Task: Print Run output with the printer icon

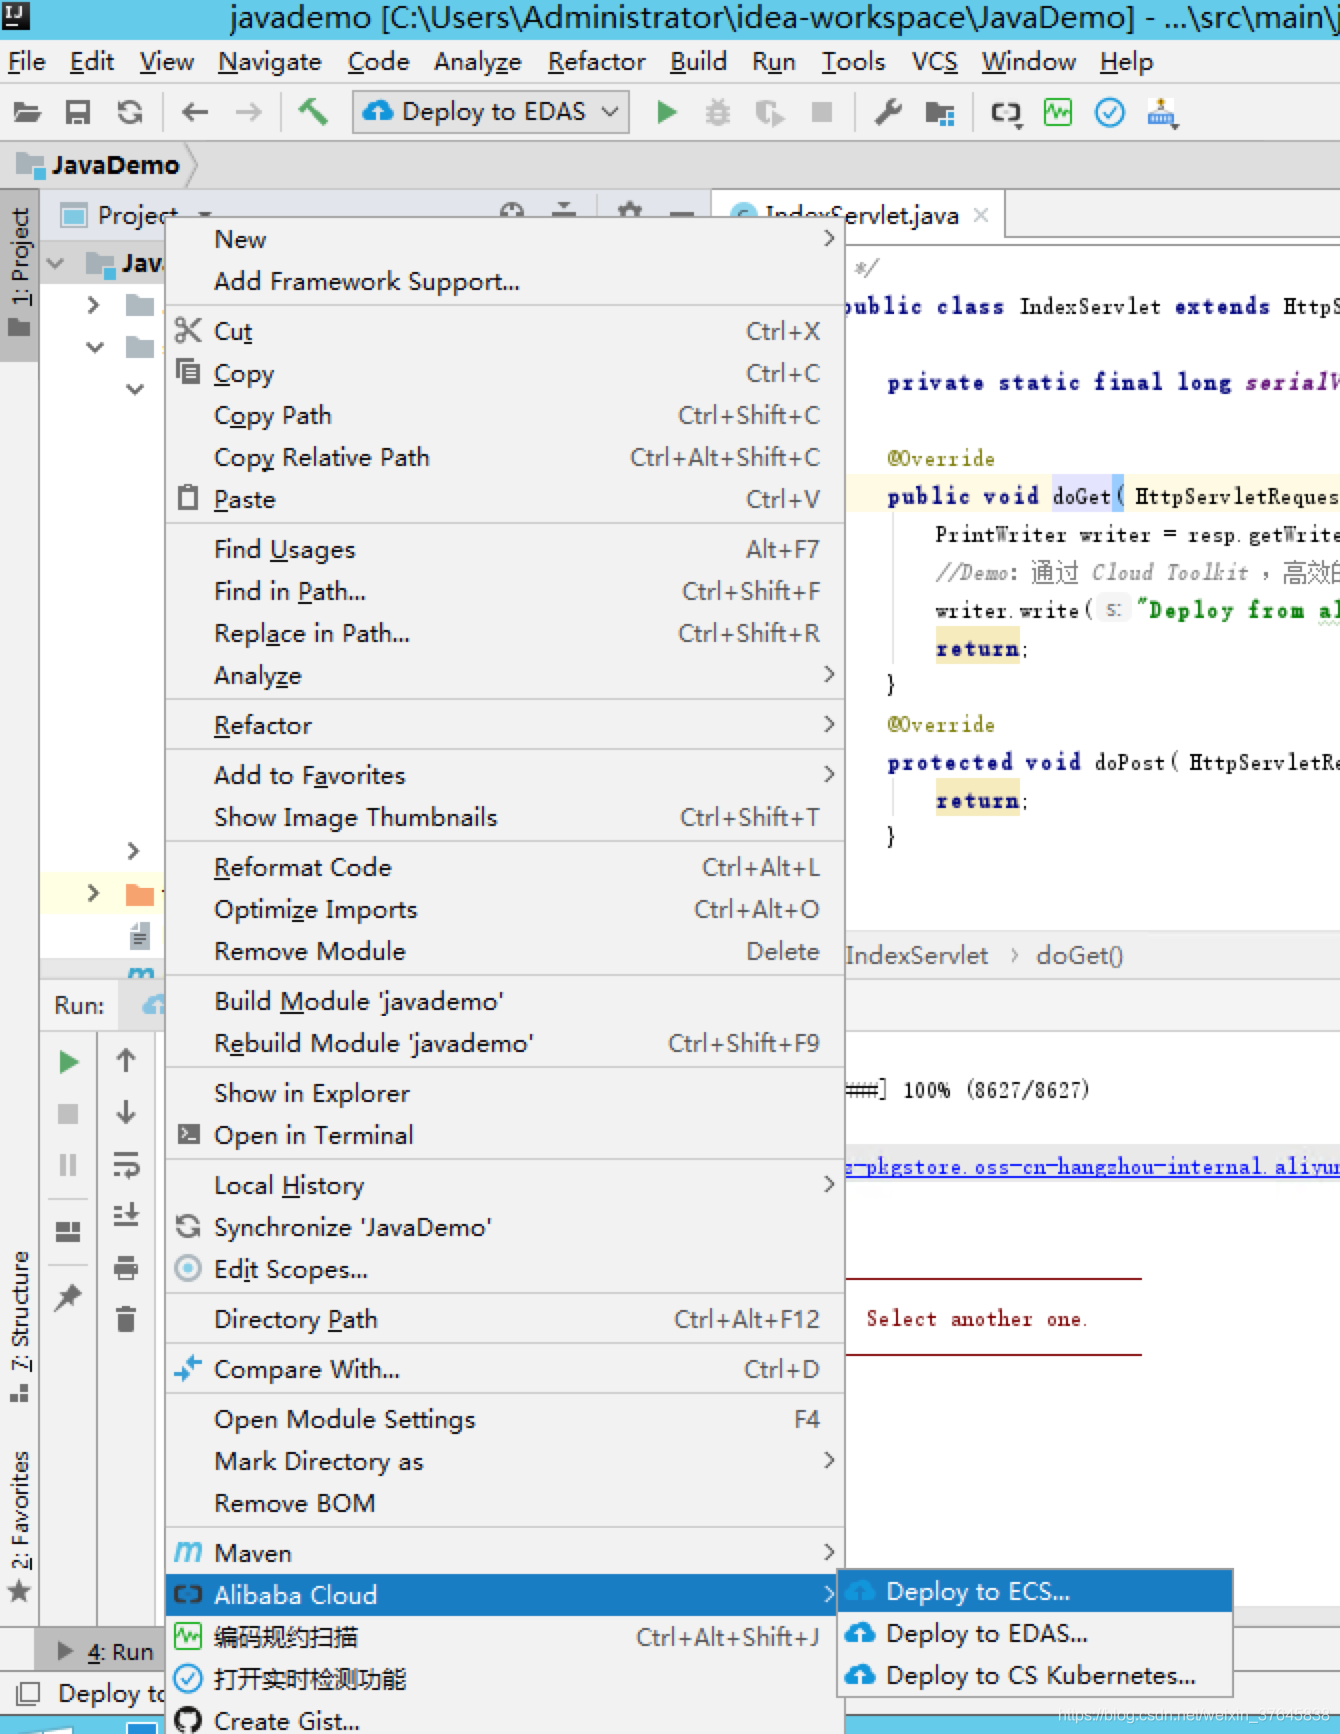Action: [x=126, y=1268]
